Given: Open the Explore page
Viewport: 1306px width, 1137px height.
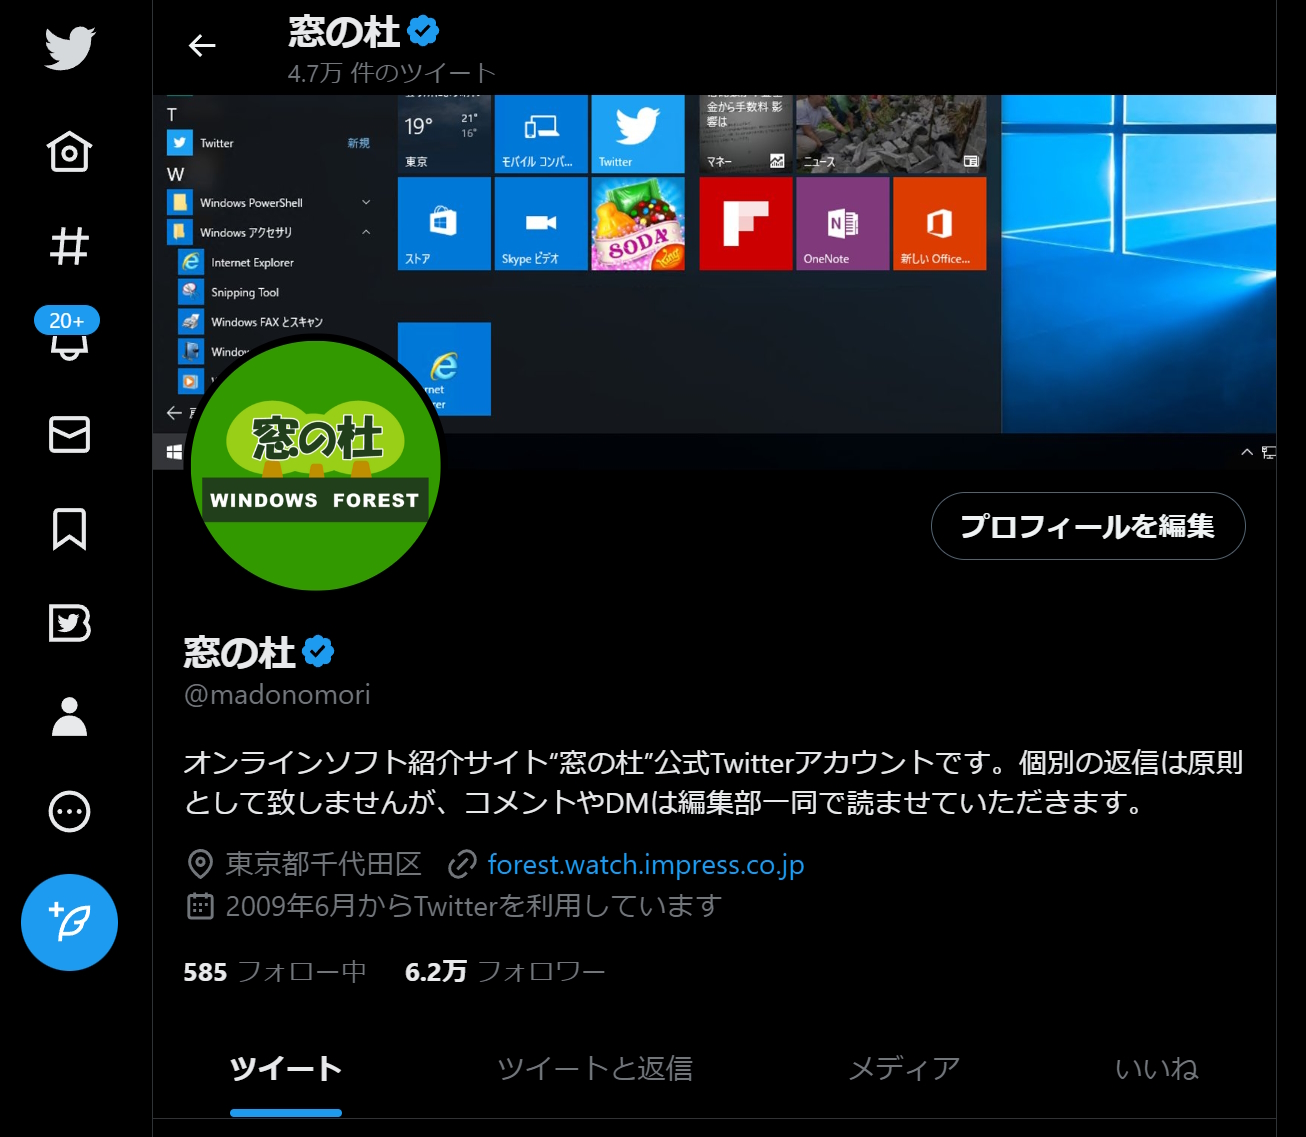Looking at the screenshot, I should 68,246.
